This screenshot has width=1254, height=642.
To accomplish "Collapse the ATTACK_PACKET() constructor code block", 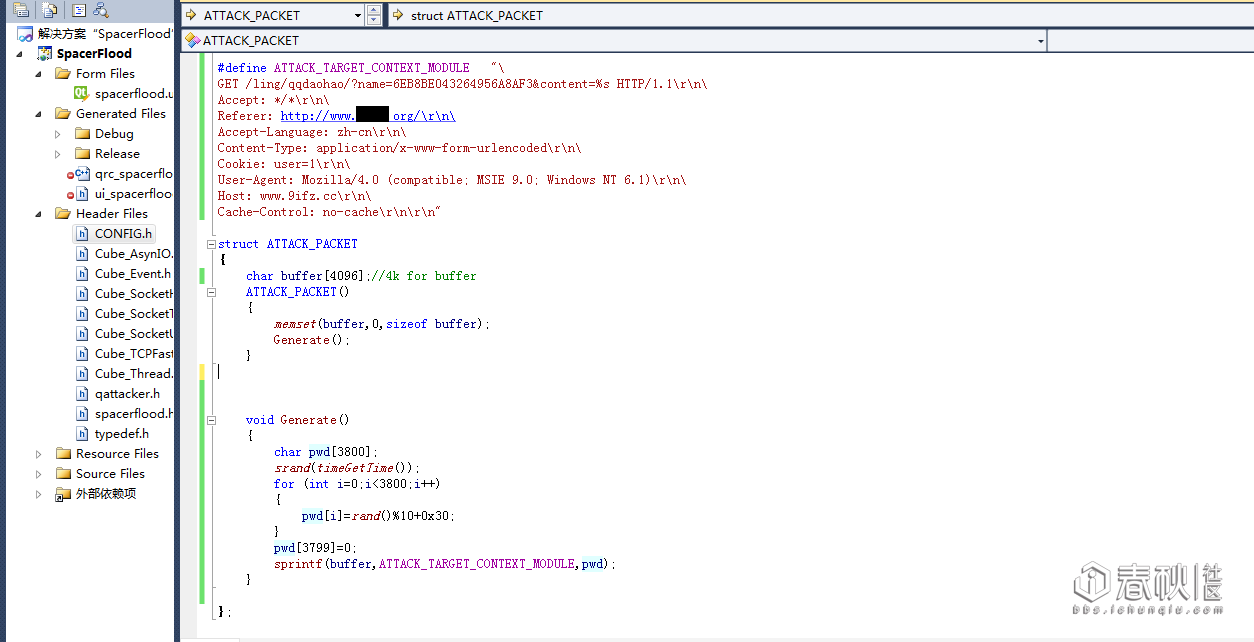I will click(211, 292).
